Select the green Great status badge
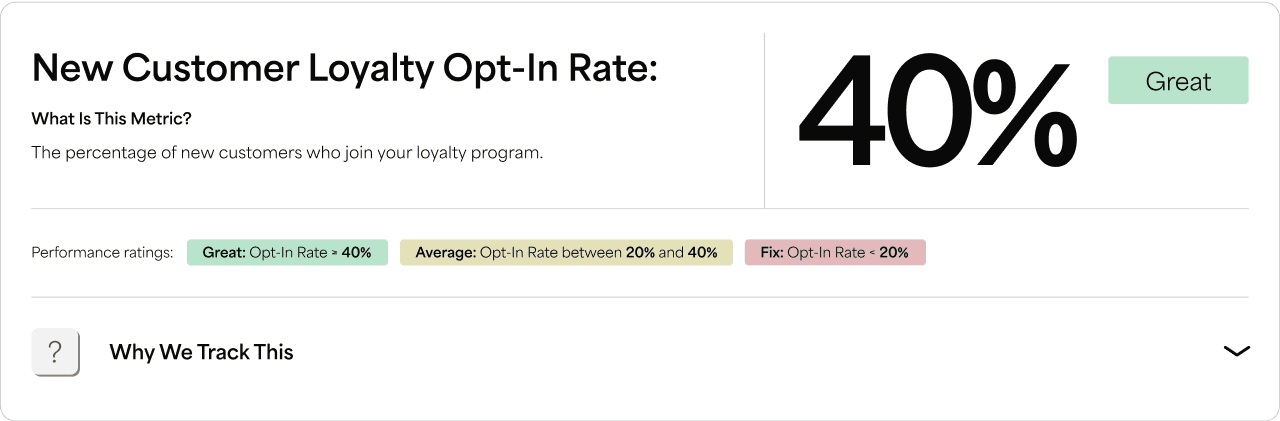This screenshot has height=421, width=1280. 1178,81
